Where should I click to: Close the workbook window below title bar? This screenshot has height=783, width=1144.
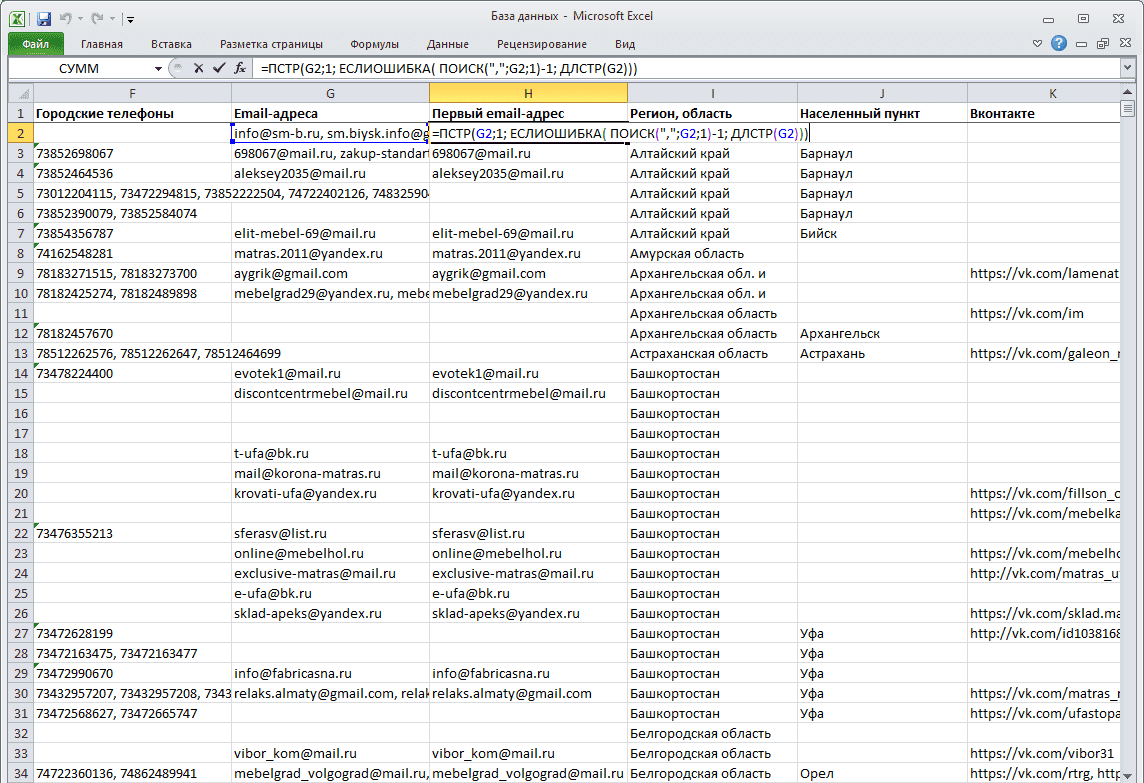(x=1124, y=44)
